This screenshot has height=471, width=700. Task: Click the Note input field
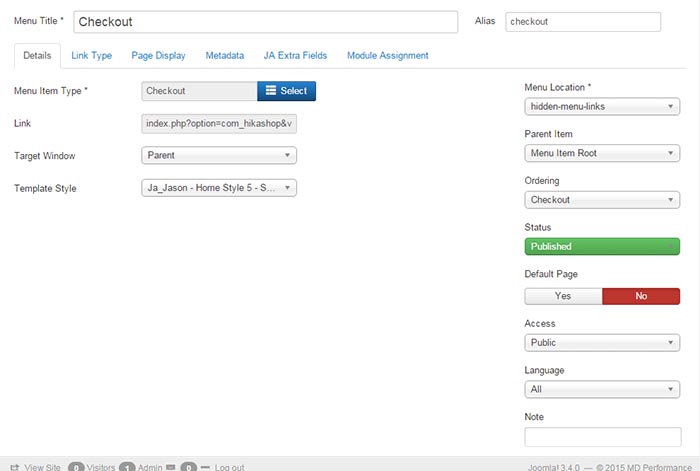[603, 437]
